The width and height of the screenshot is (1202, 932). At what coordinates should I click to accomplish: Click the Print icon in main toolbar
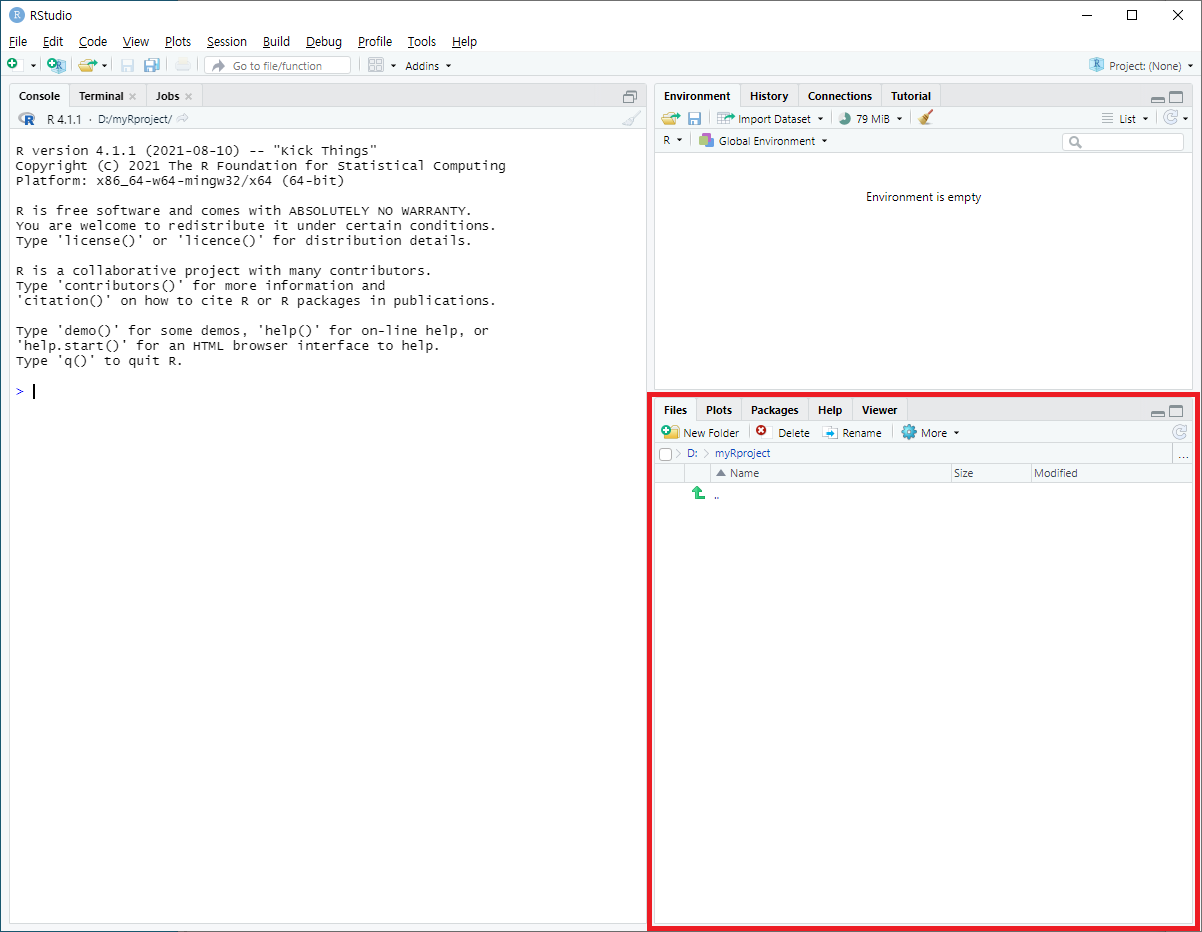182,65
